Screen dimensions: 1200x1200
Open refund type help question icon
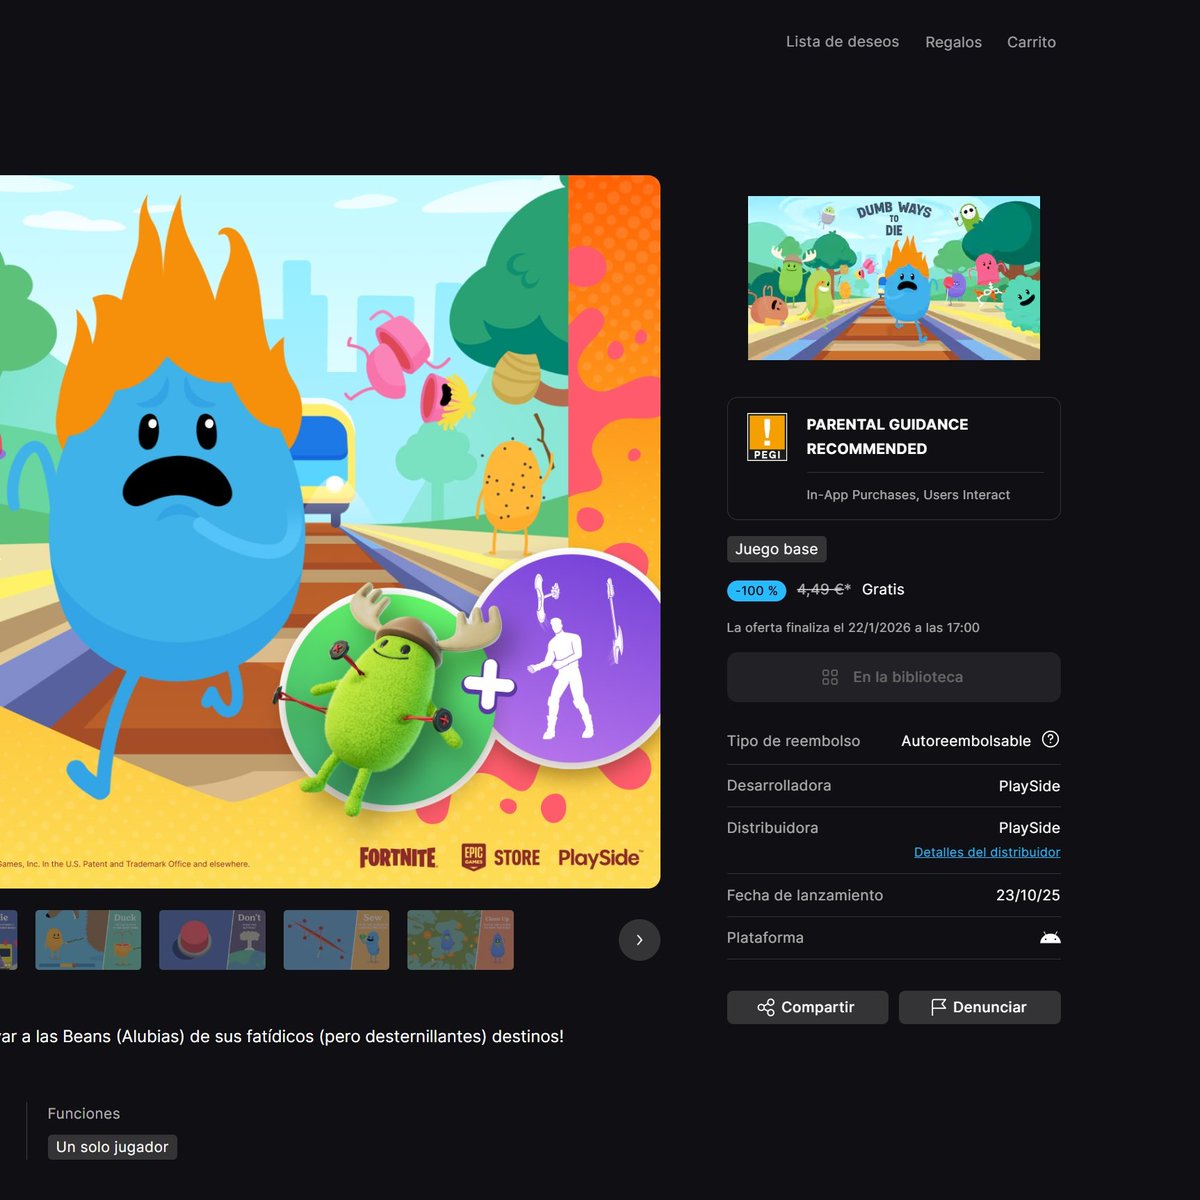pos(1050,739)
